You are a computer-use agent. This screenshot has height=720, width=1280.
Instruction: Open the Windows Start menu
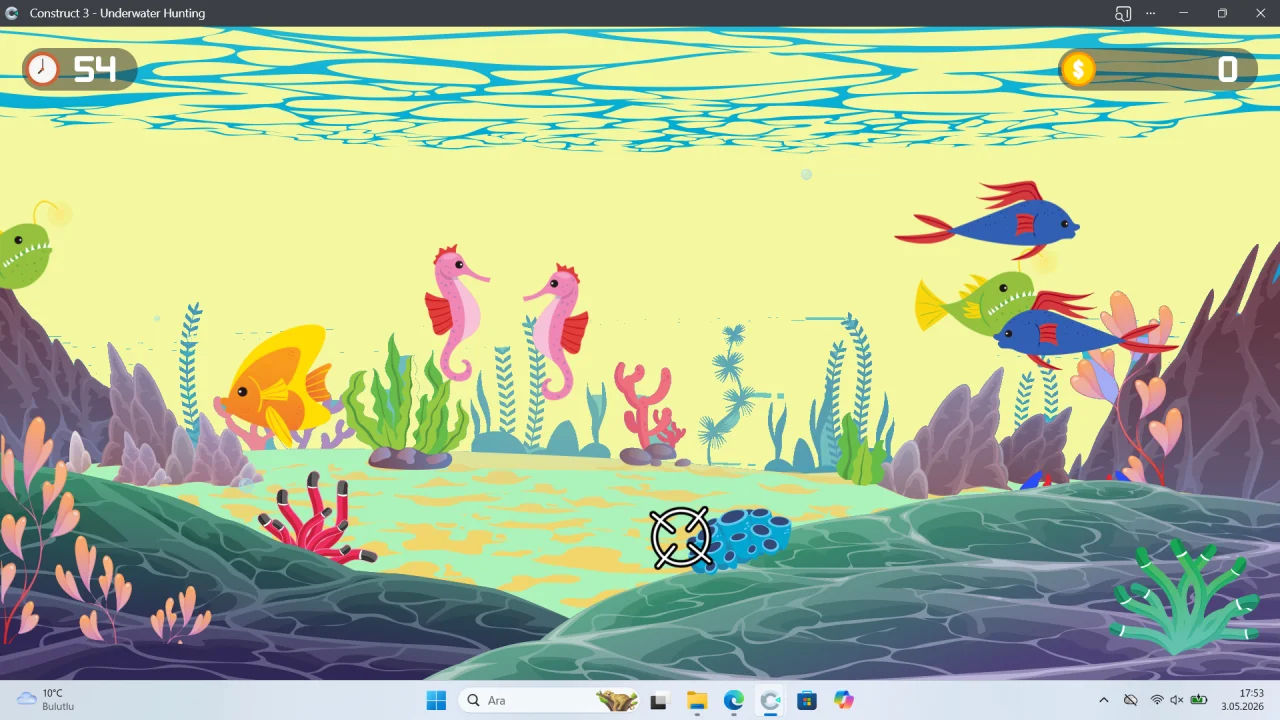point(436,700)
